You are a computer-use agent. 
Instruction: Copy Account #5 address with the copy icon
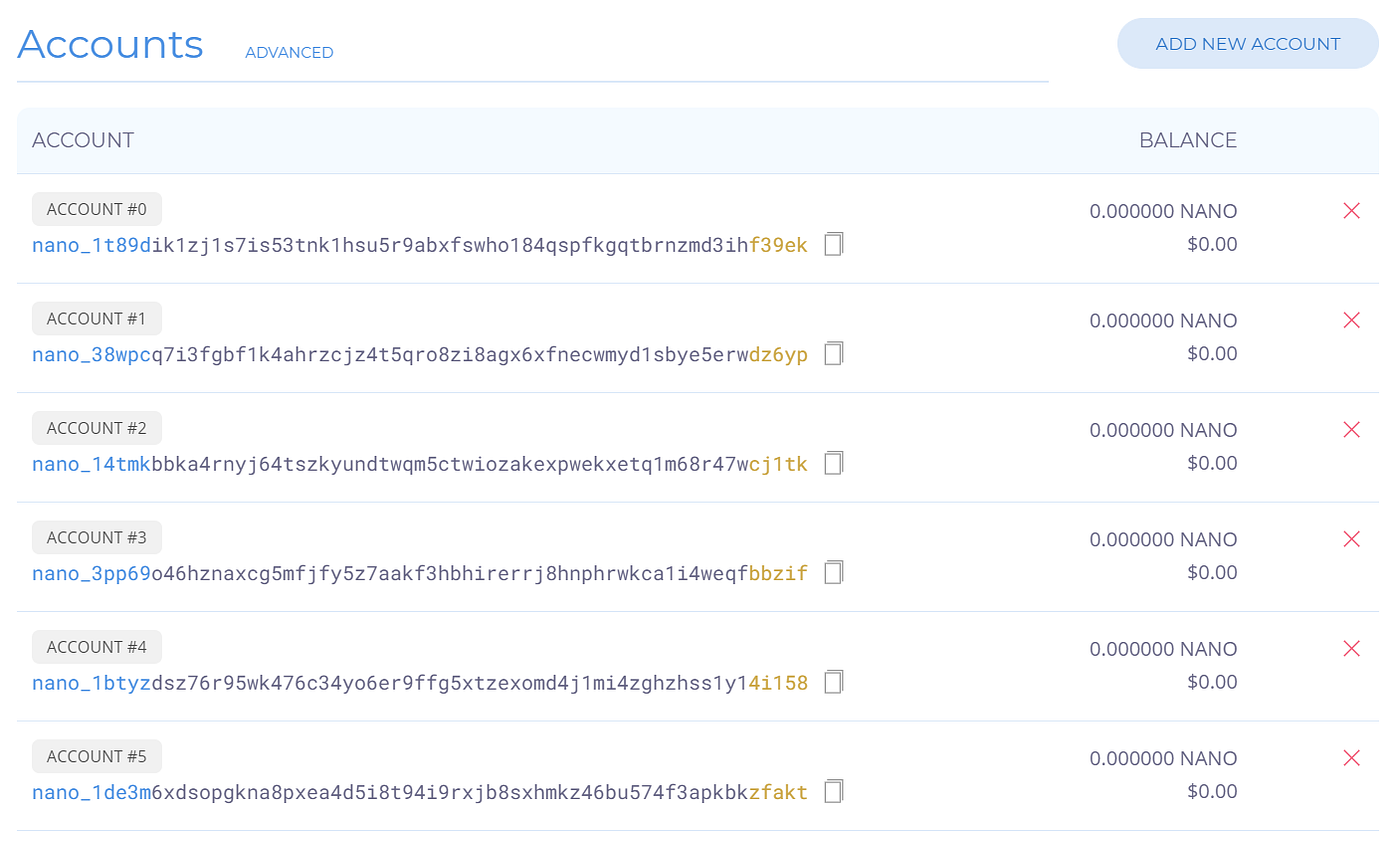834,791
